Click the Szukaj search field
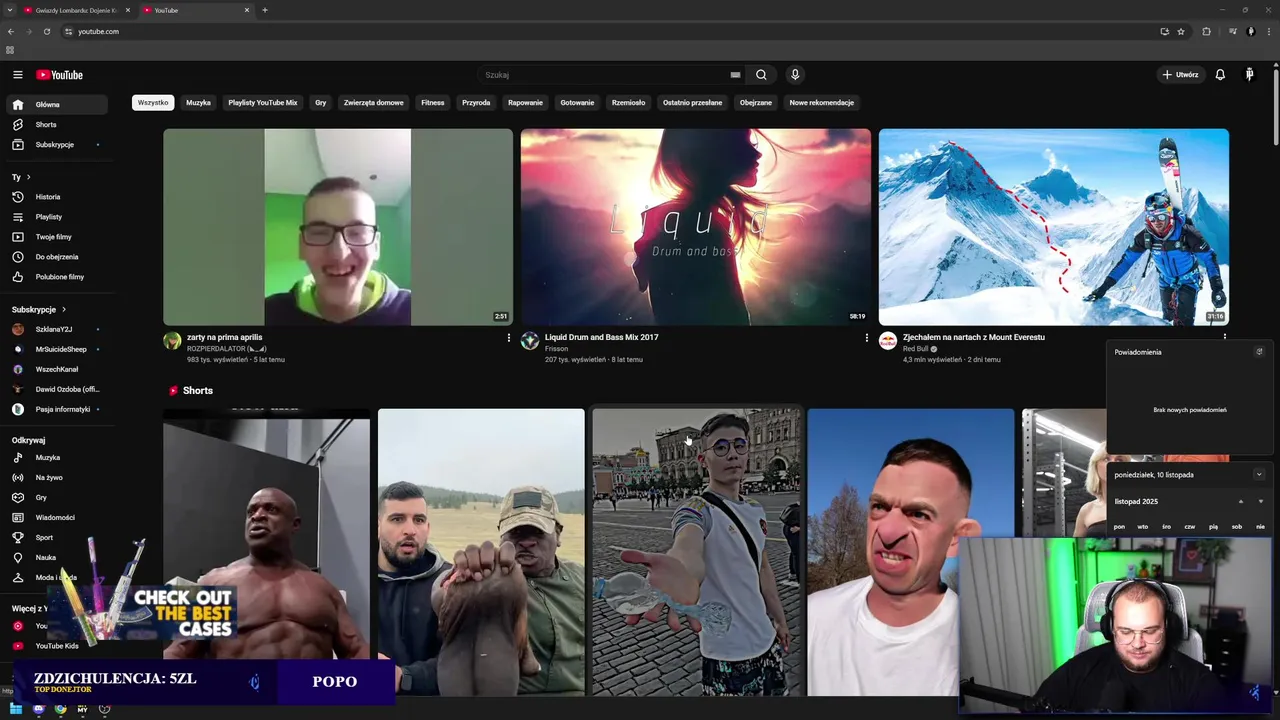This screenshot has height=720, width=1280. [606, 75]
